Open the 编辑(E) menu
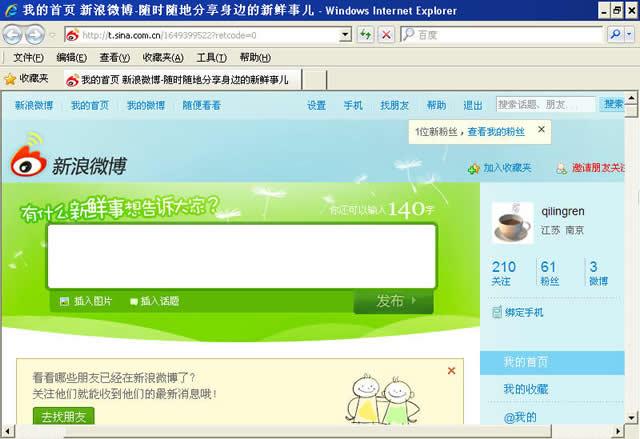 point(71,58)
